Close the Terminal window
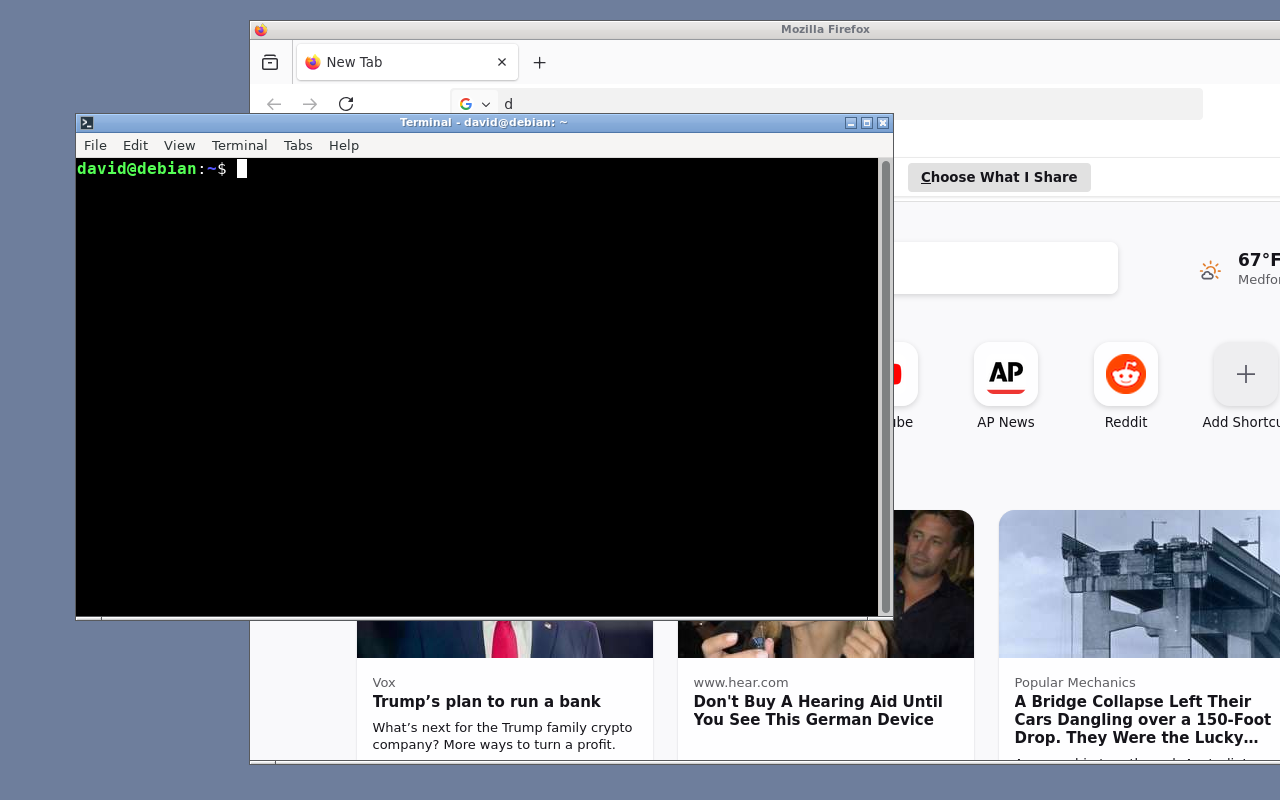1280x800 pixels. [x=883, y=123]
